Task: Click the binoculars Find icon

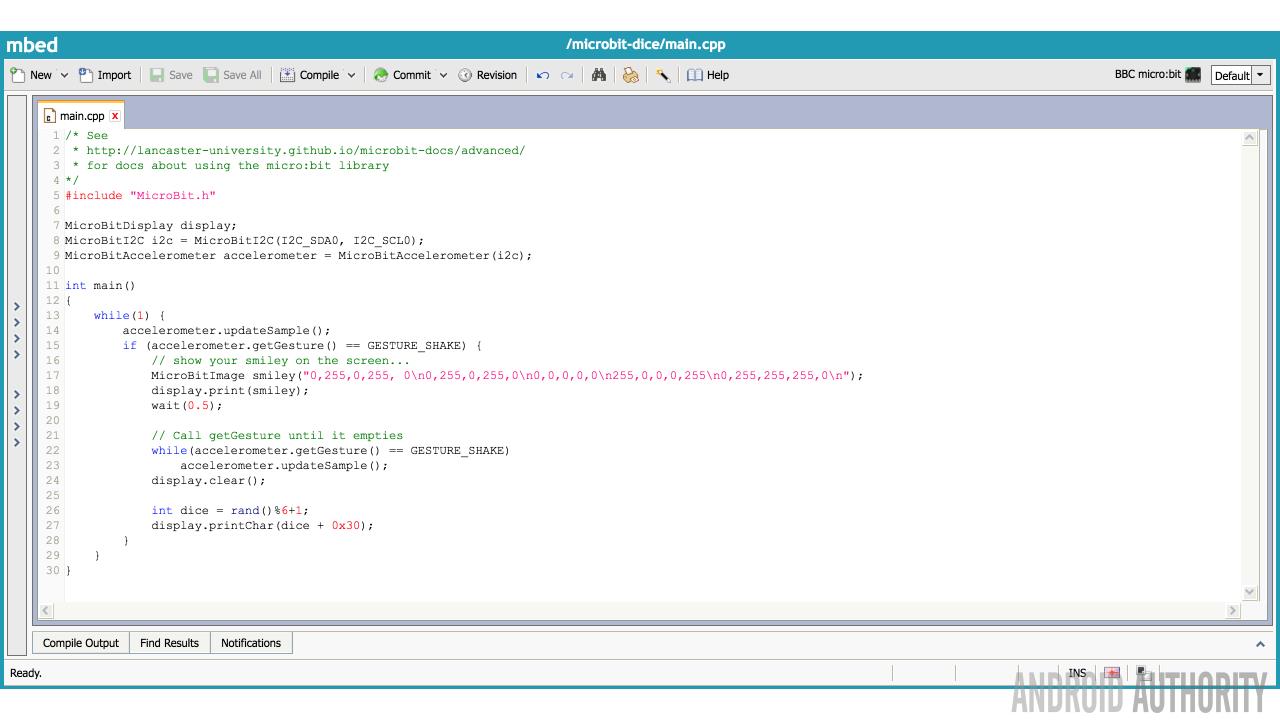Action: pyautogui.click(x=599, y=75)
